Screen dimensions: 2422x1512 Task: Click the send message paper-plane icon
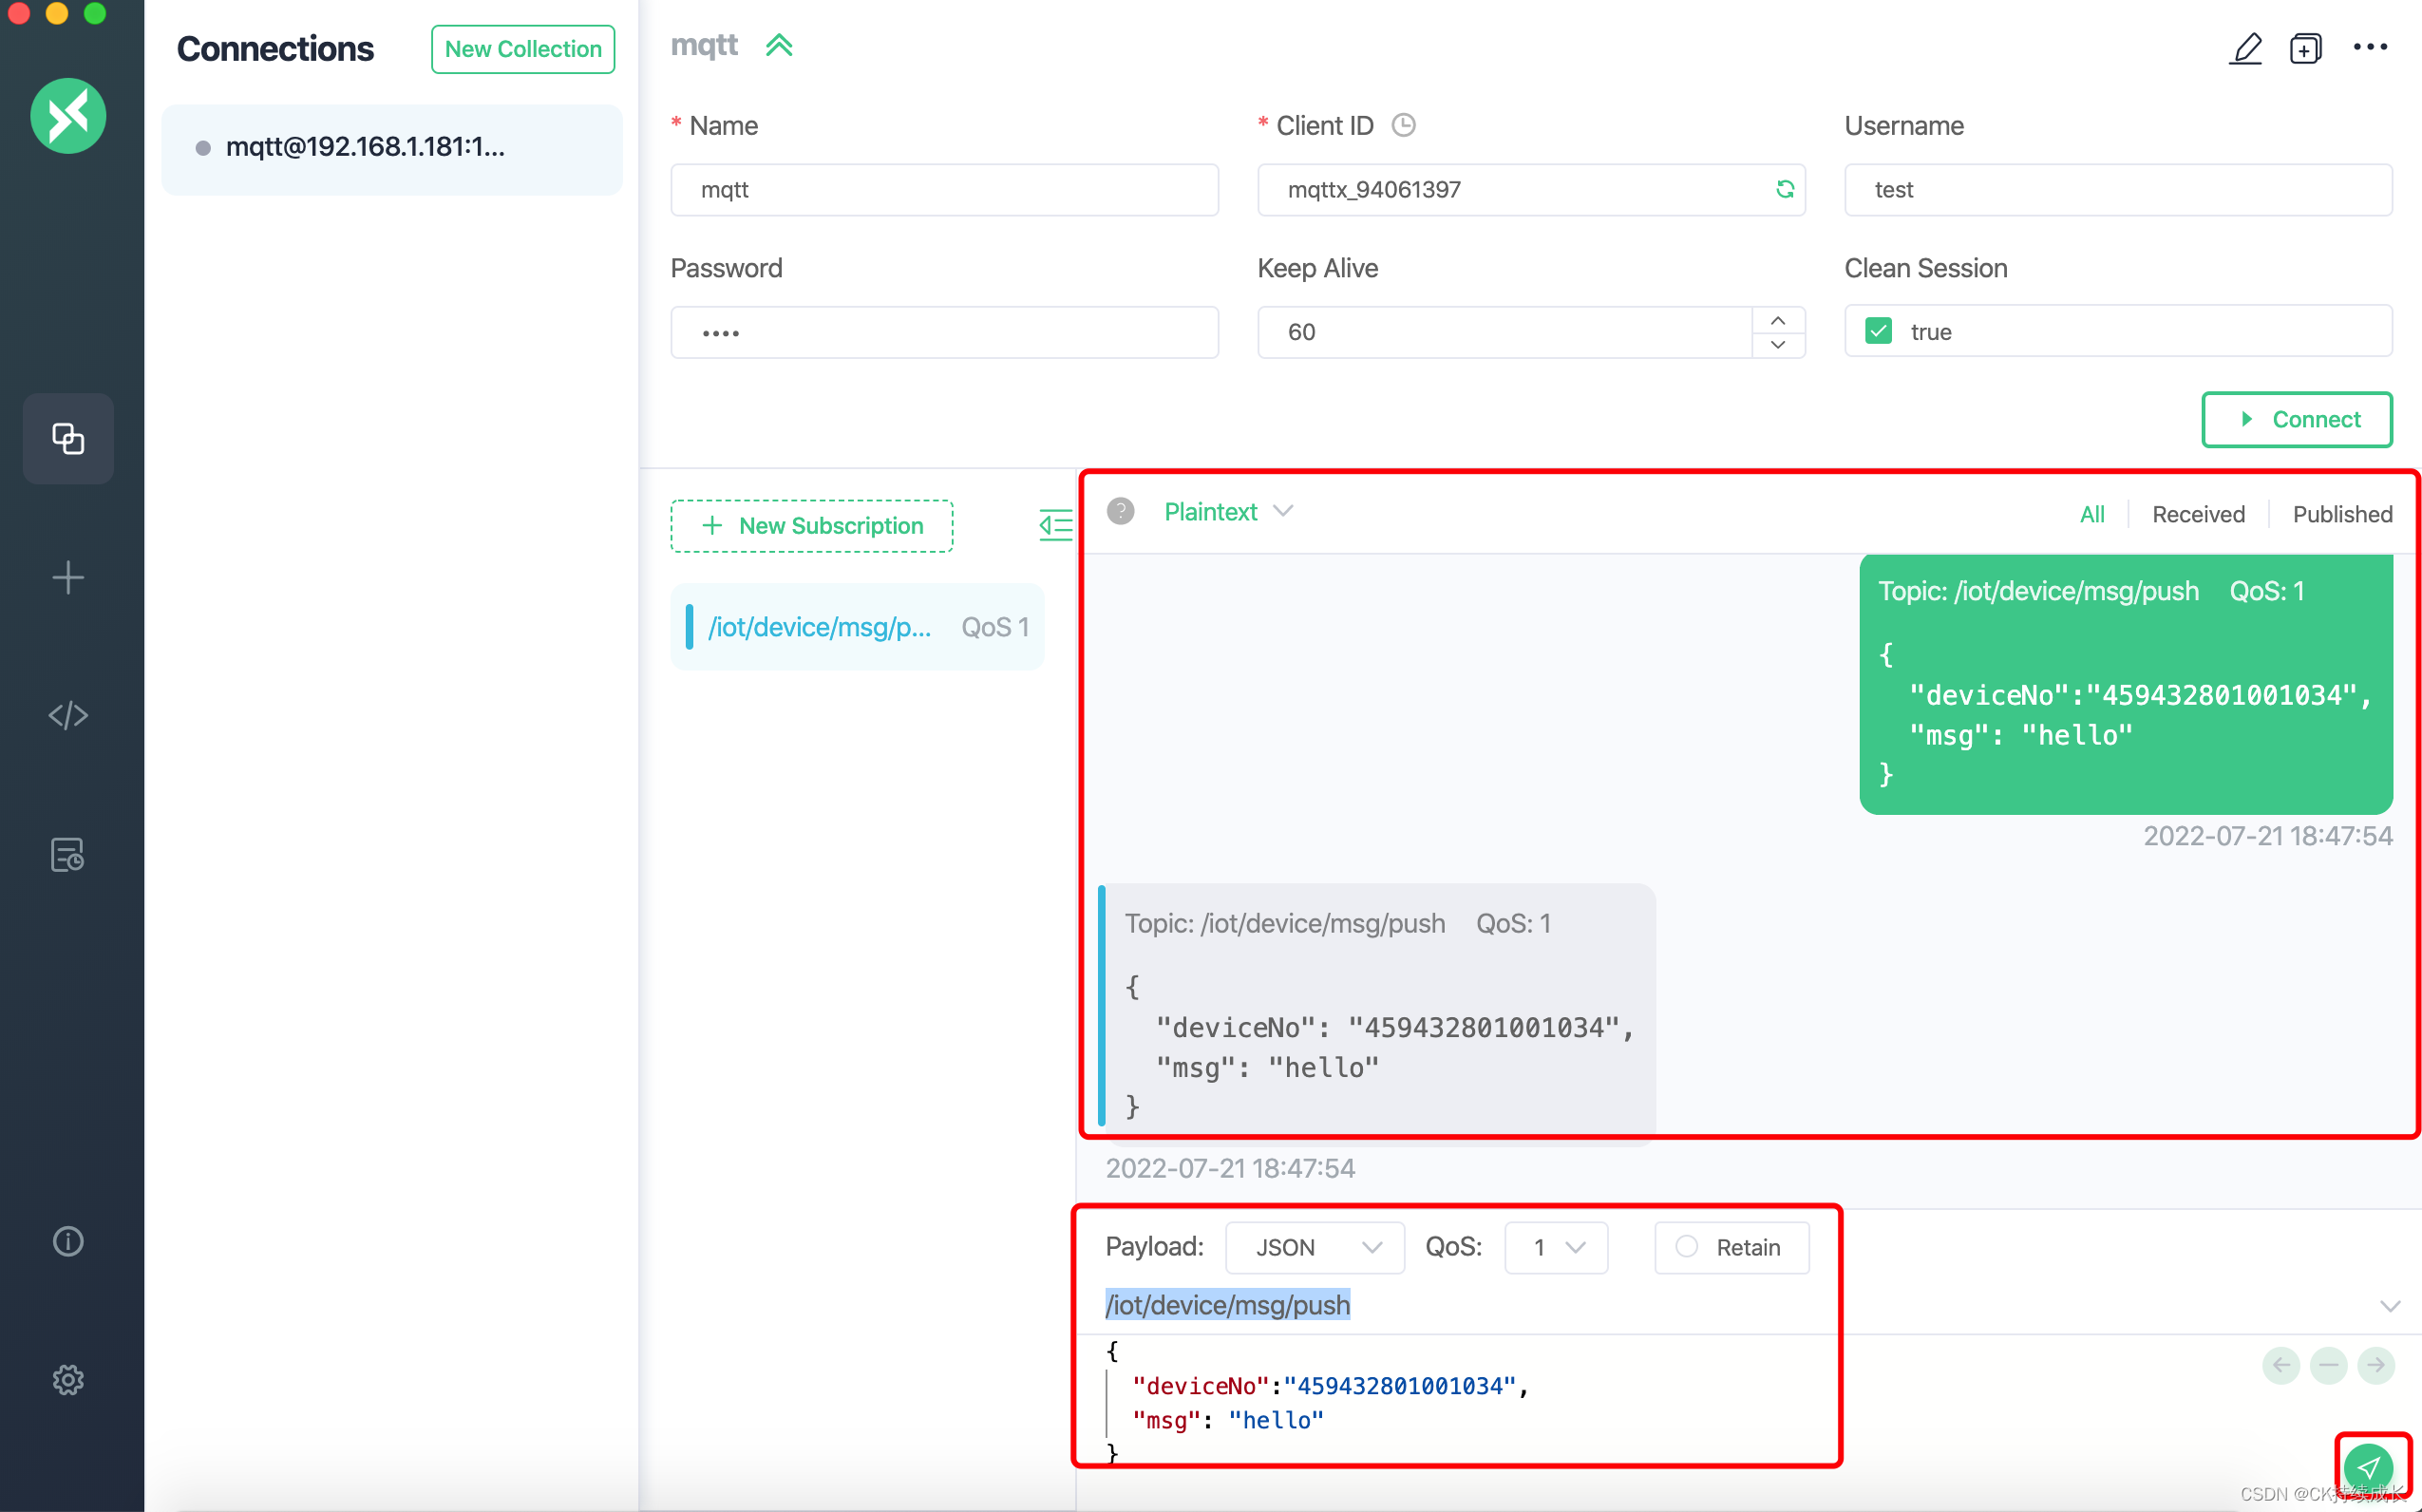point(2368,1466)
